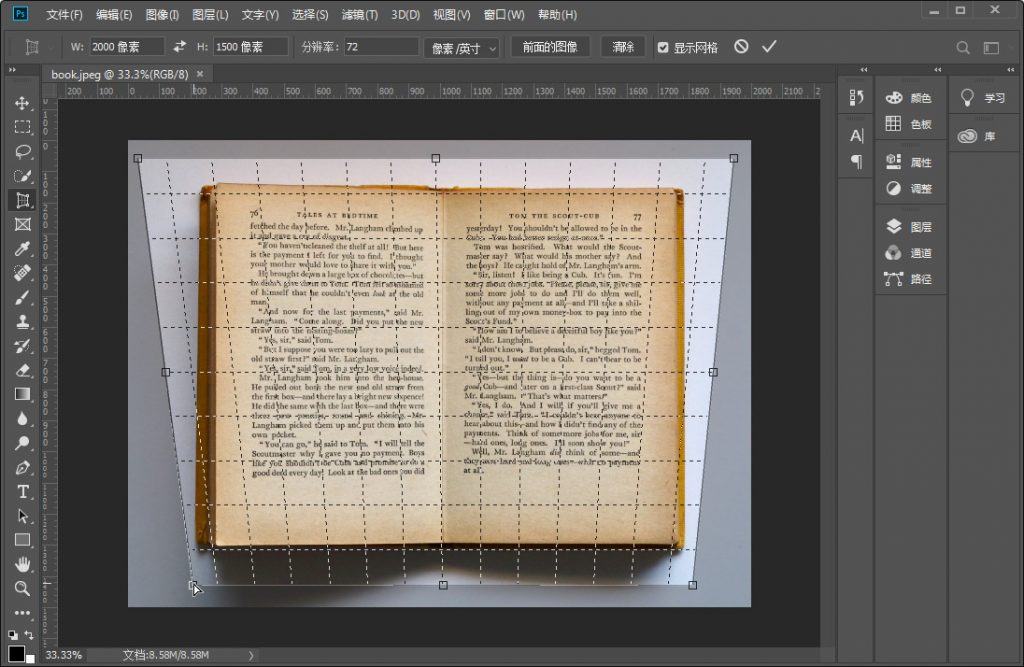Open the 图像(I) menu
1024x667 pixels.
pos(162,14)
